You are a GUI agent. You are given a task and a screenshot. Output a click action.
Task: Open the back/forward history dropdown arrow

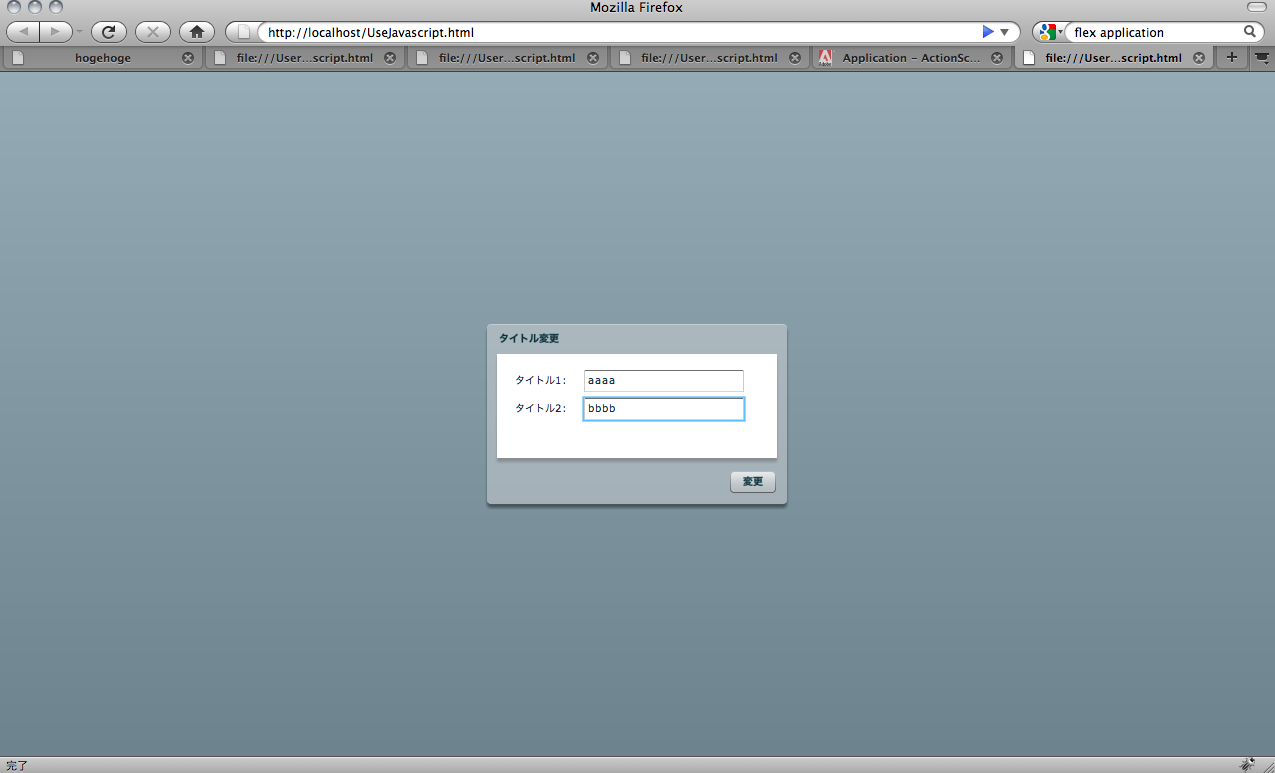coord(80,32)
